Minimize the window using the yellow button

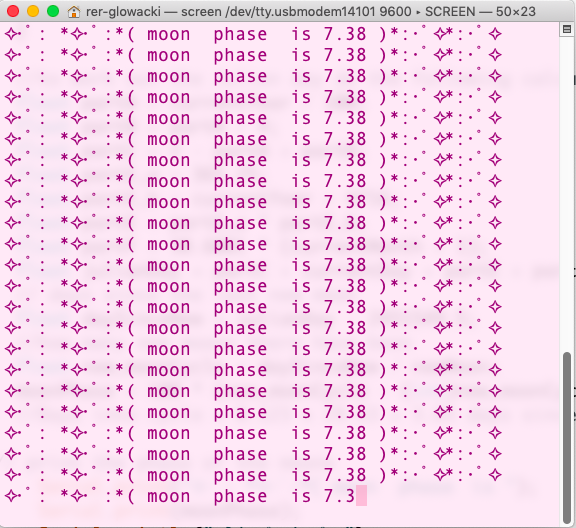pyautogui.click(x=33, y=11)
